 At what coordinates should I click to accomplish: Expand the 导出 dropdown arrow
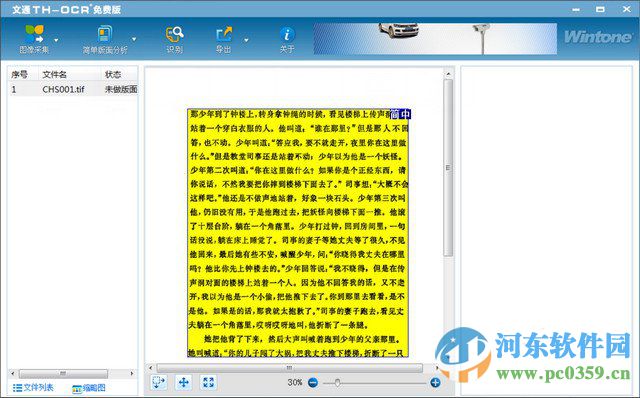pos(246,40)
